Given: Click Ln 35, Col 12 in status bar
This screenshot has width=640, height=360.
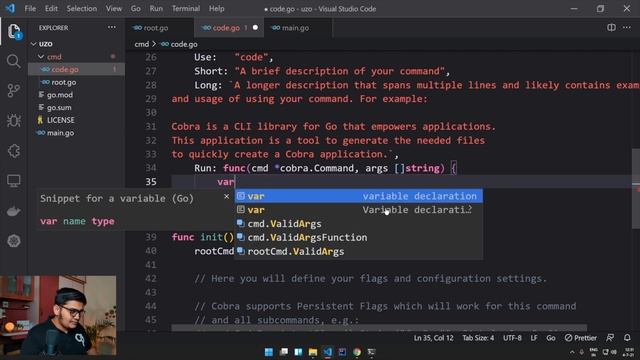Looking at the screenshot, I should pyautogui.click(x=433, y=338).
